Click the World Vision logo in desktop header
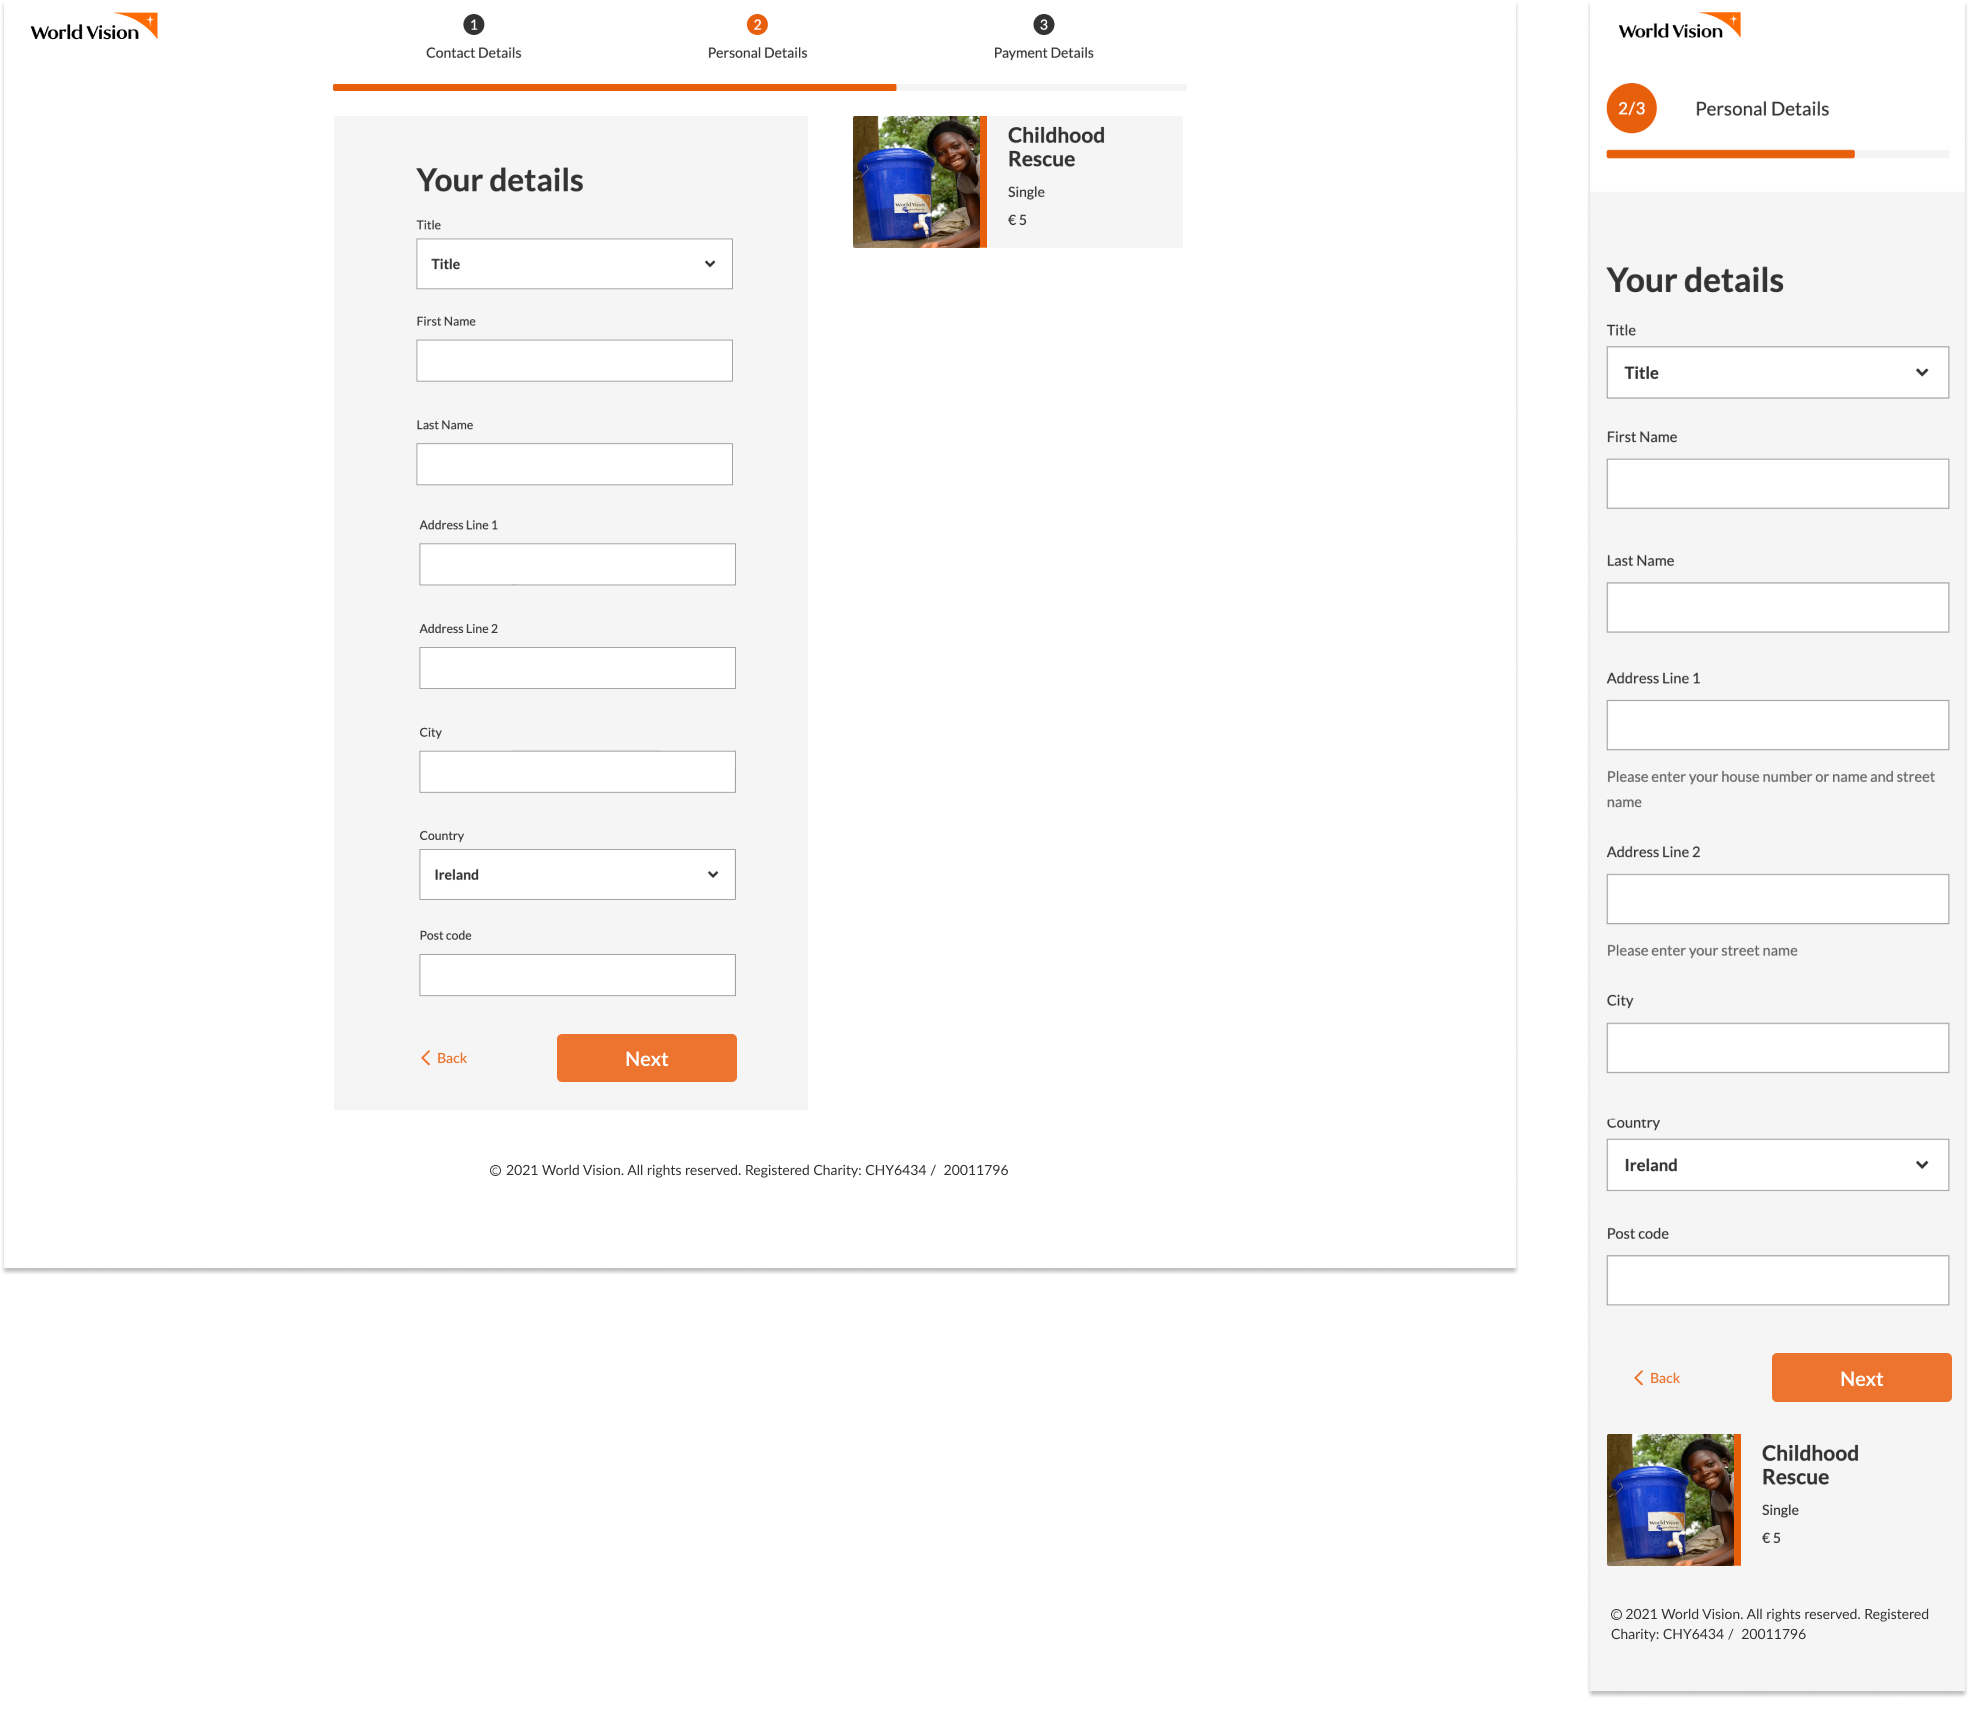Image resolution: width=1969 pixels, height=1724 pixels. (x=94, y=27)
